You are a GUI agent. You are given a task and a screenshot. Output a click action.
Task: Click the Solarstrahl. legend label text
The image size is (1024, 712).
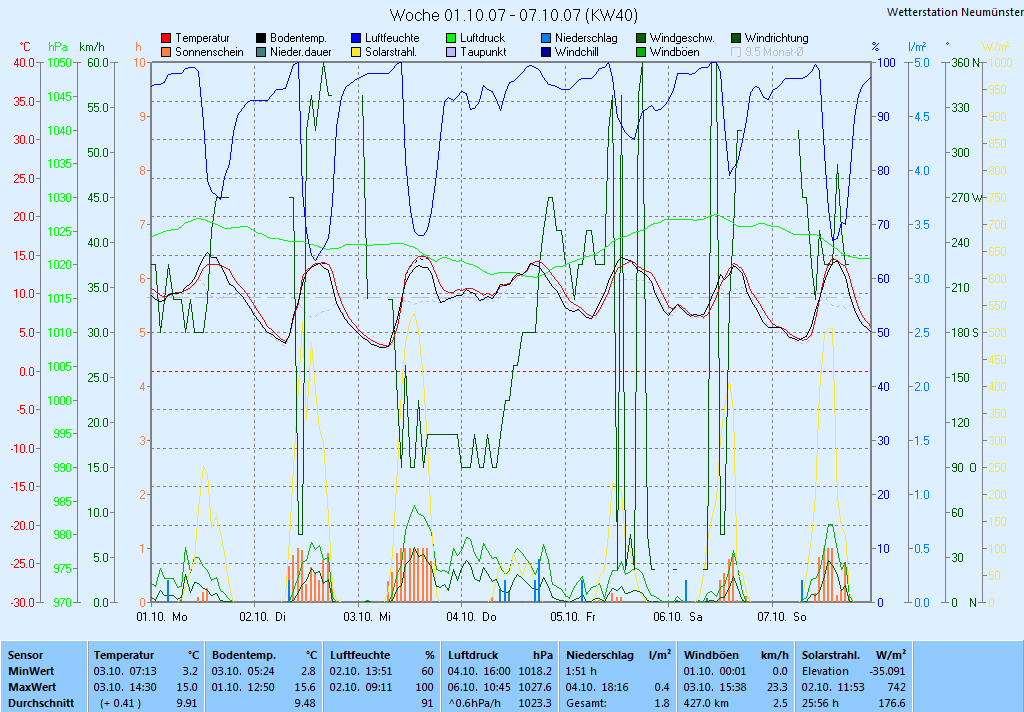click(x=391, y=52)
